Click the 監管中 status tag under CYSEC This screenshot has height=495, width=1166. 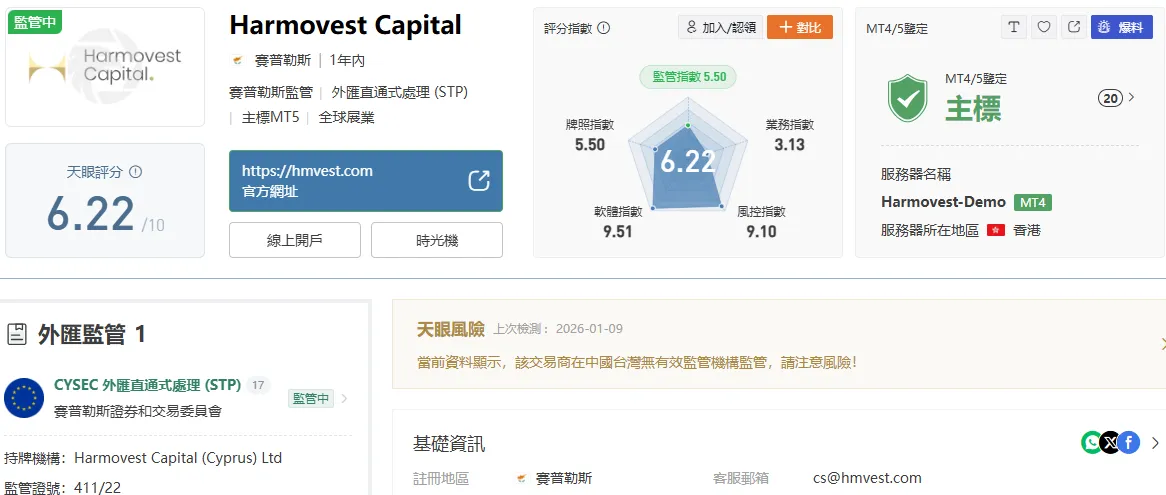tap(311, 398)
